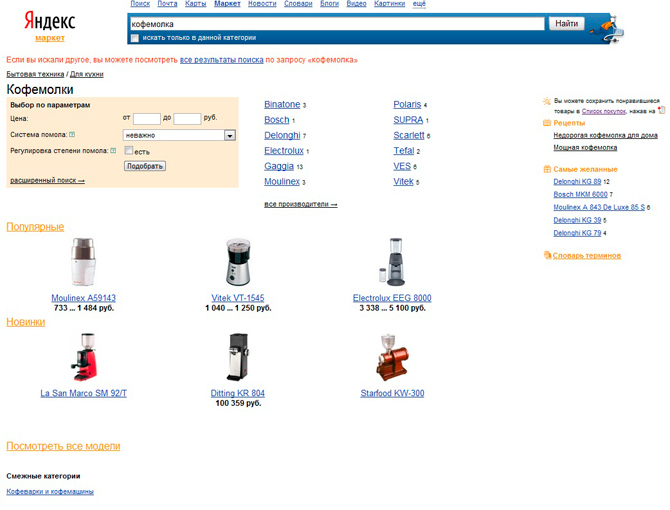This screenshot has width=670, height=510.
Task: Click the help icon beside Система помола
Action: [x=72, y=135]
